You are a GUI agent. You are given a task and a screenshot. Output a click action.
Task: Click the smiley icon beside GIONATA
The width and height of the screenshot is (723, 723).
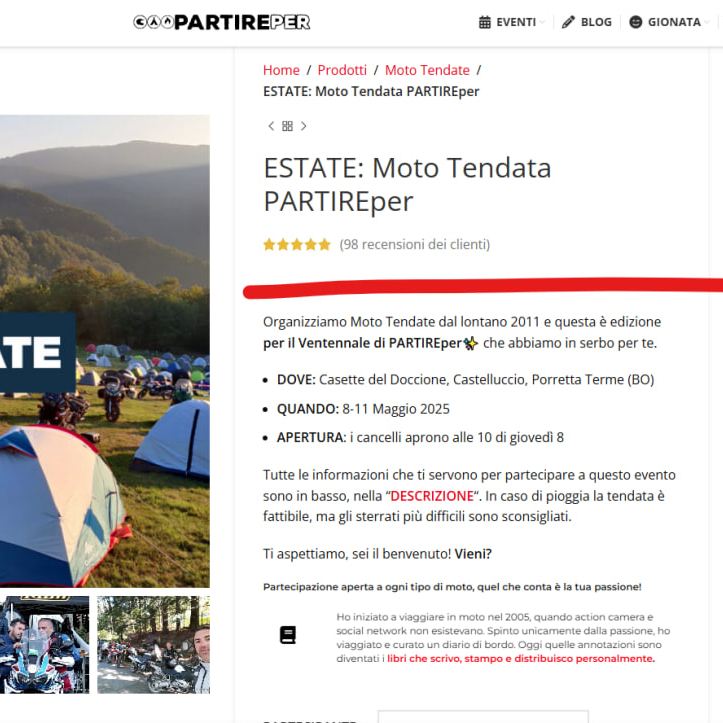(x=635, y=22)
